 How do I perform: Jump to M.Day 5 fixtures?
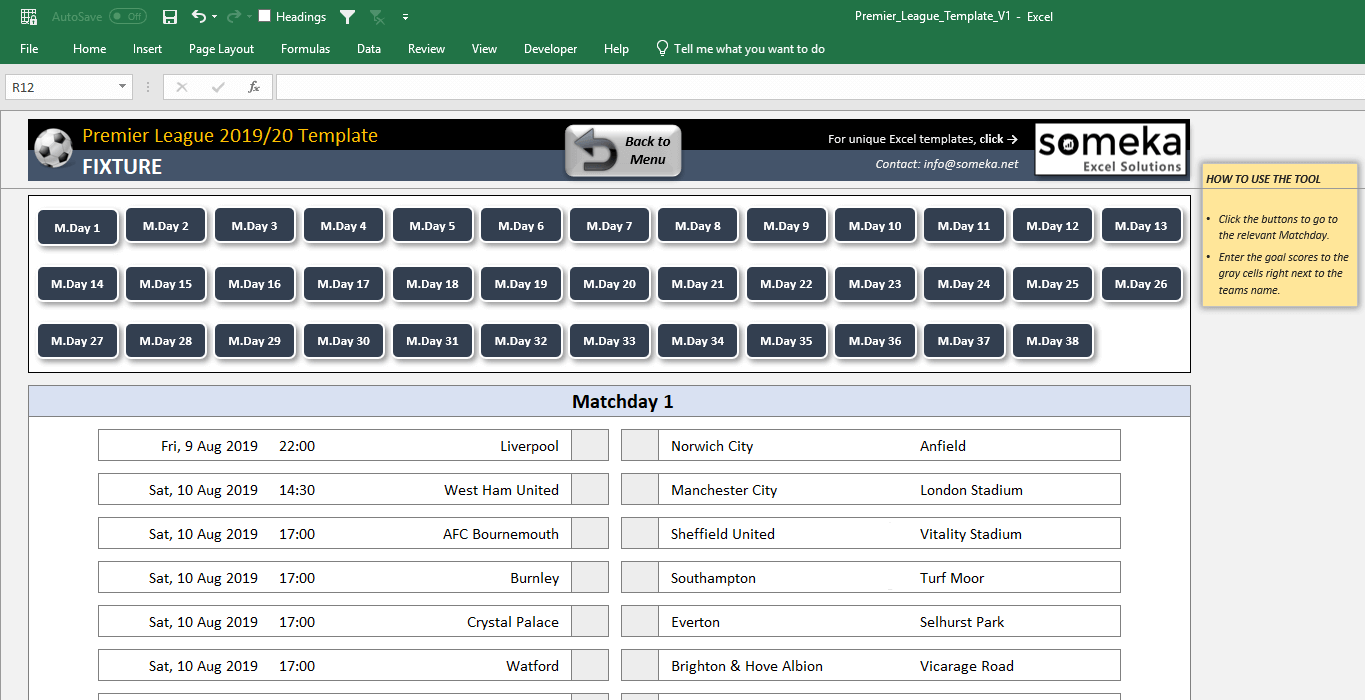(432, 226)
